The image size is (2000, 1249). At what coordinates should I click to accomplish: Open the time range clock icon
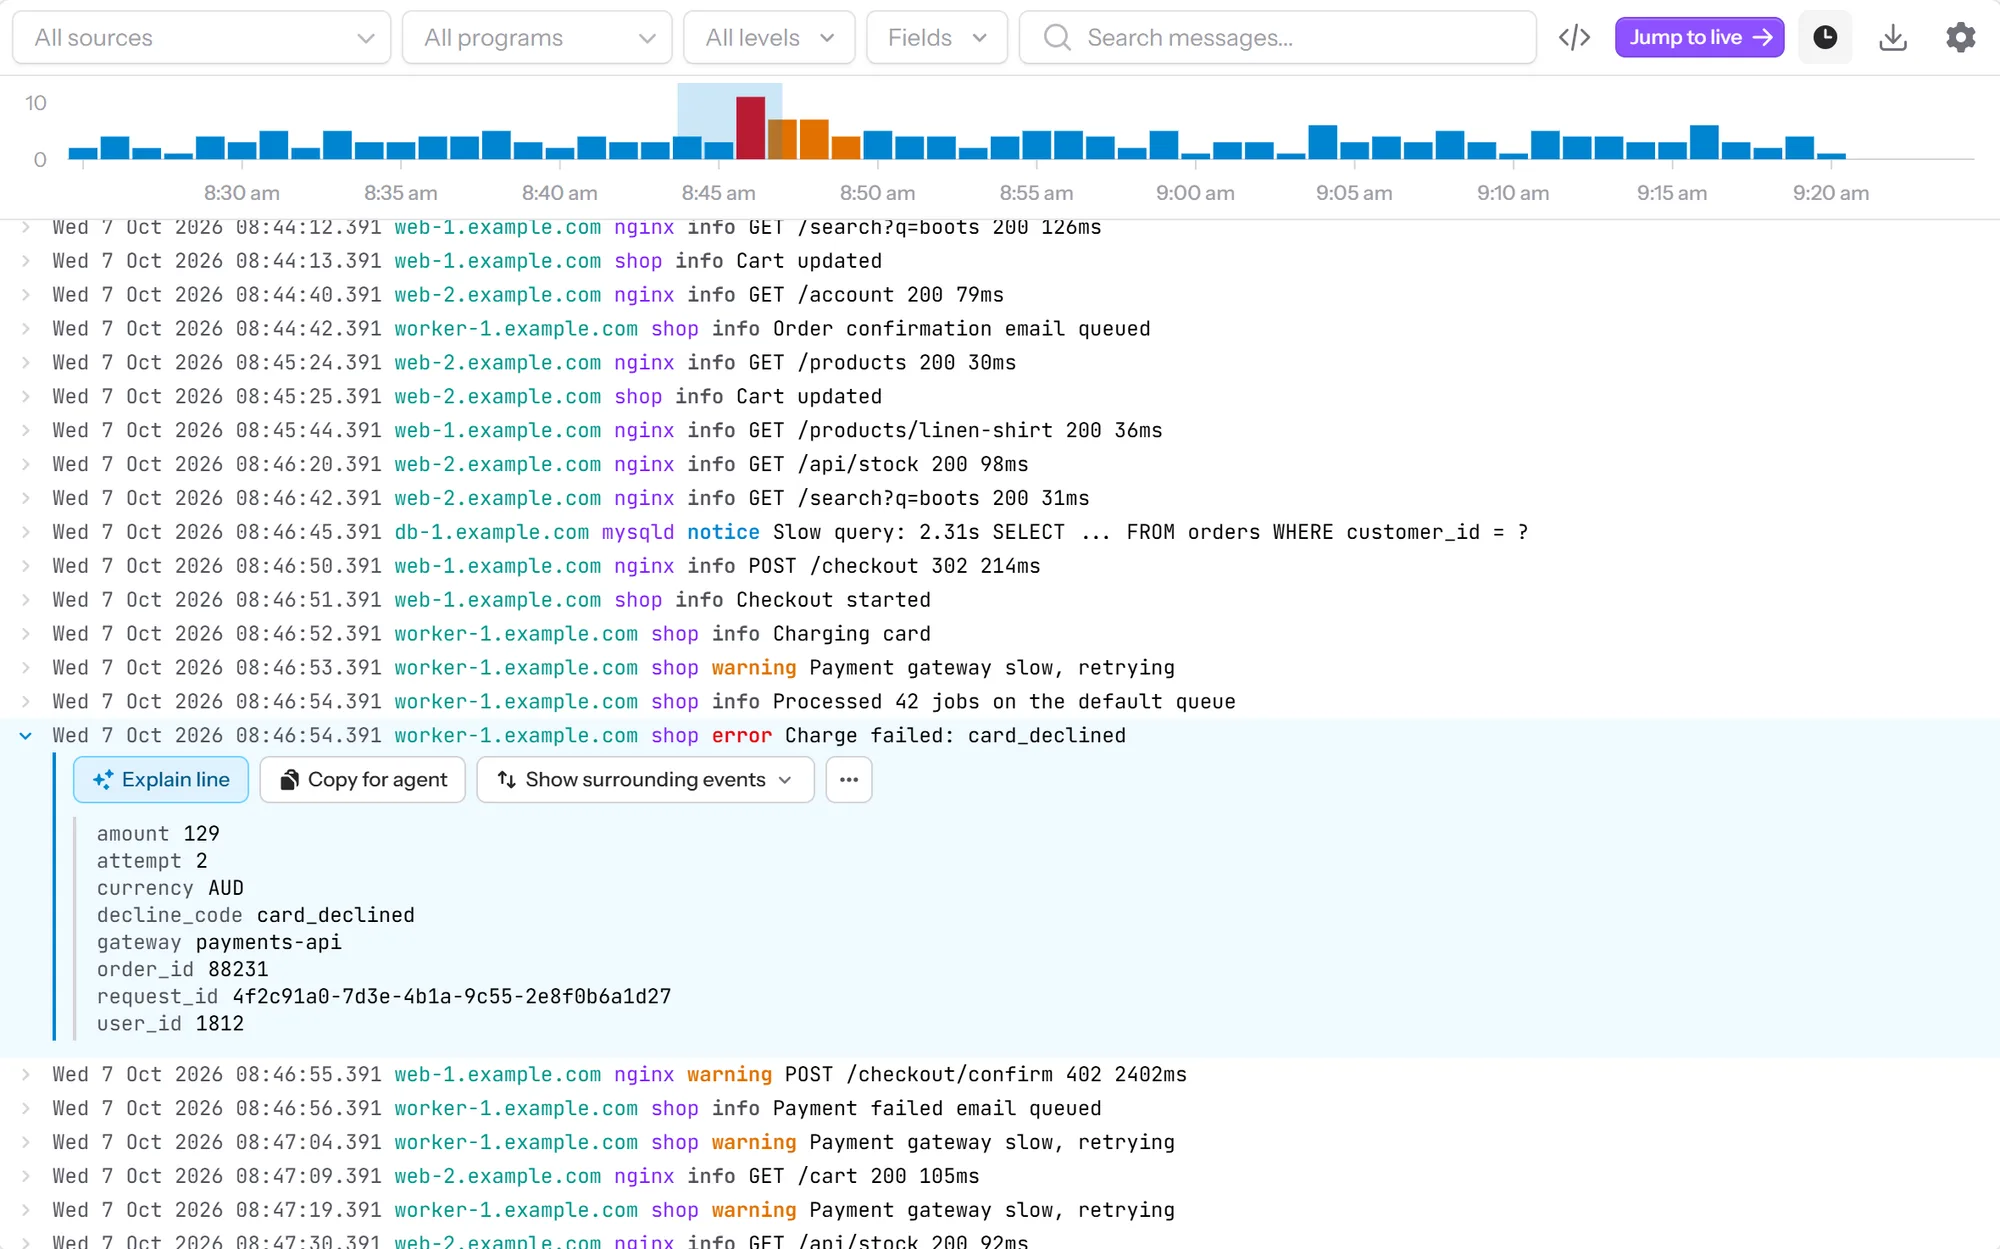point(1825,38)
